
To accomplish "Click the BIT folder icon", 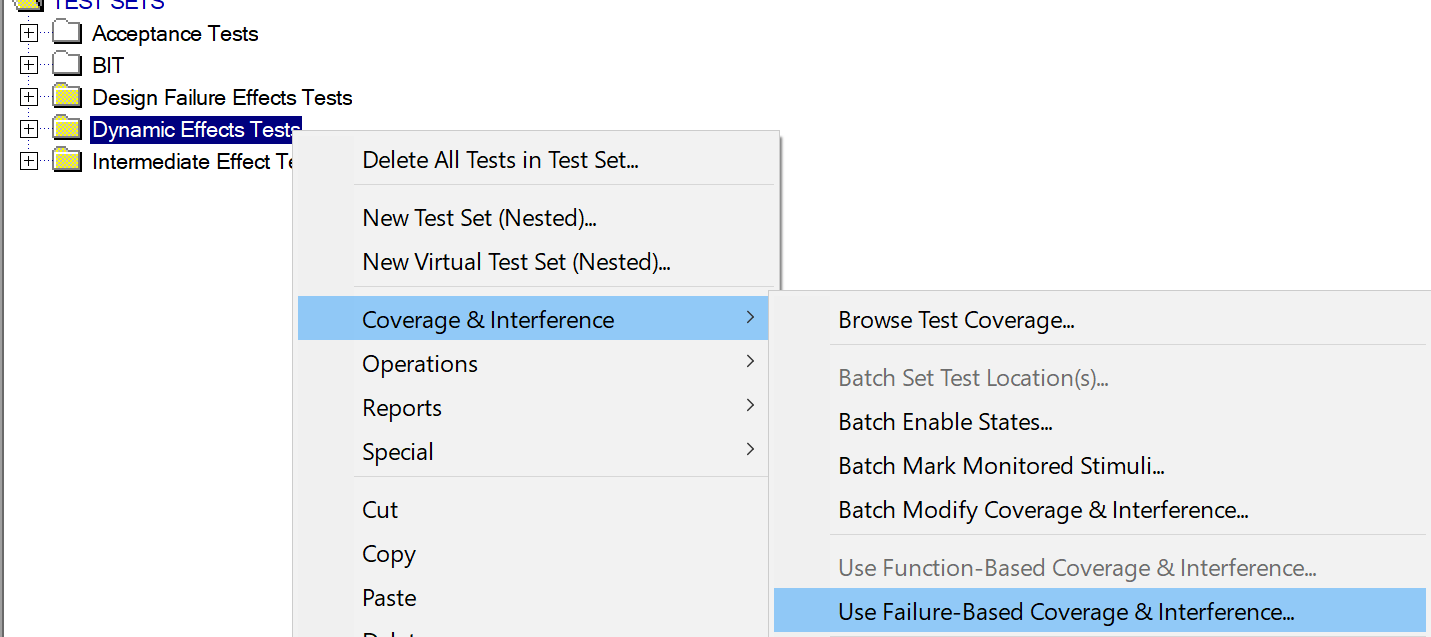I will 67,66.
